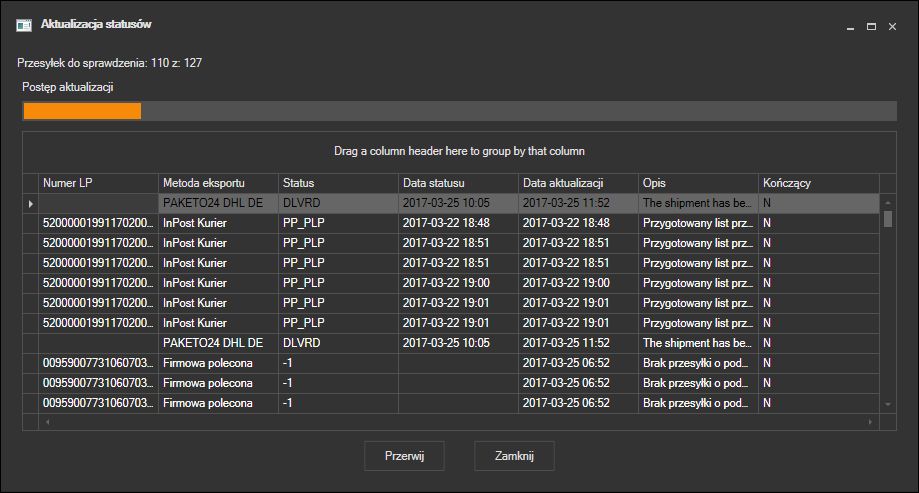Click the vertical scrollbar thumb
The height and width of the screenshot is (493, 919).
888,219
